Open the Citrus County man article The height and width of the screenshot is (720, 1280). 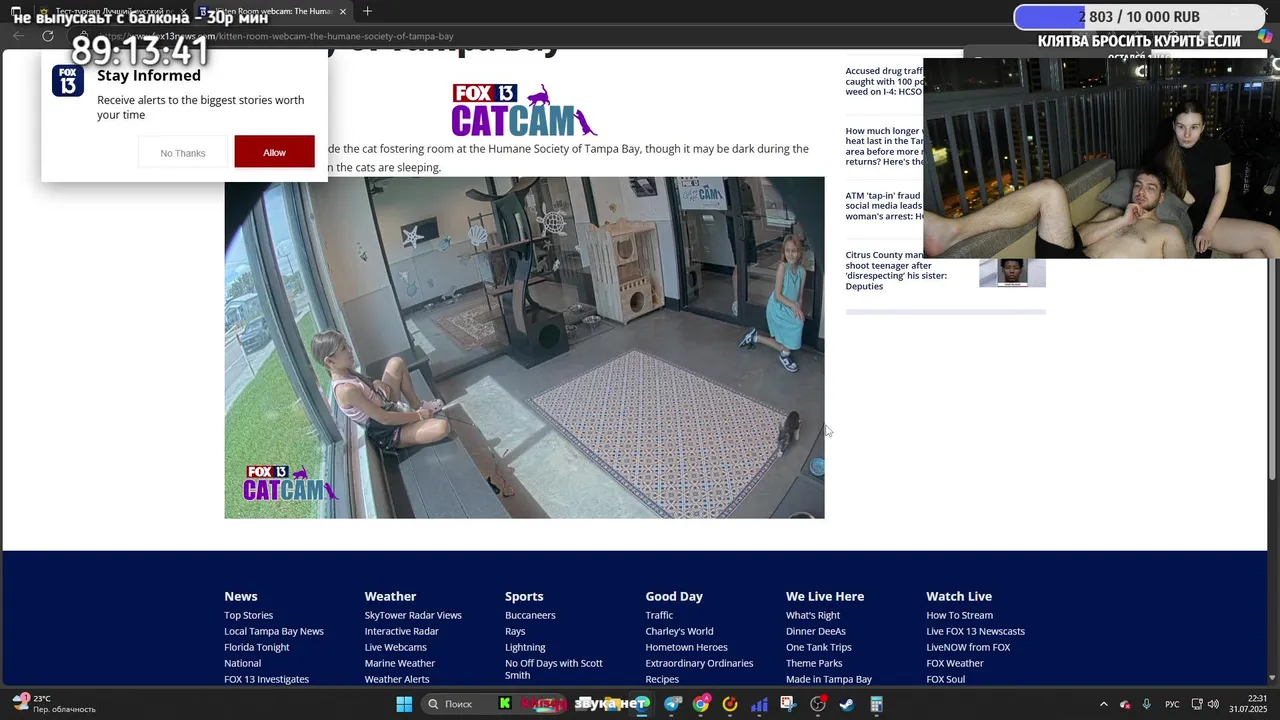896,270
